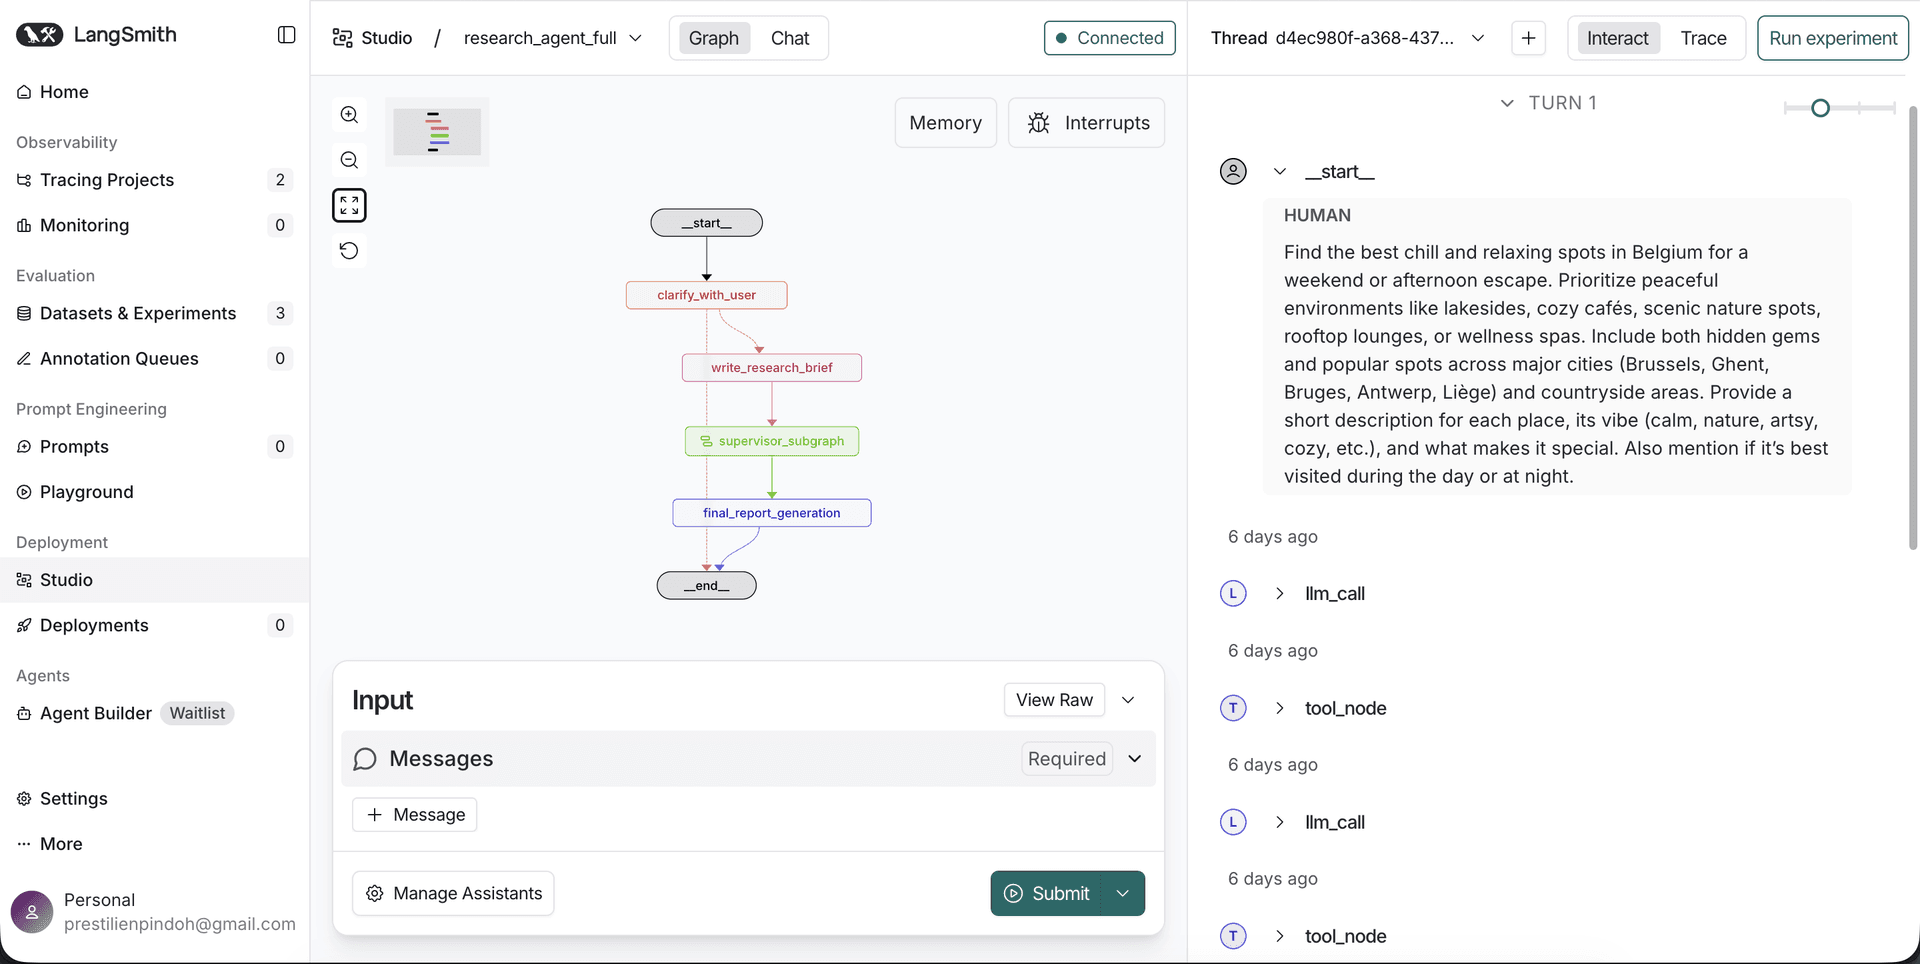1920x964 pixels.
Task: Open the Studio section in the sidebar
Action: tap(65, 580)
